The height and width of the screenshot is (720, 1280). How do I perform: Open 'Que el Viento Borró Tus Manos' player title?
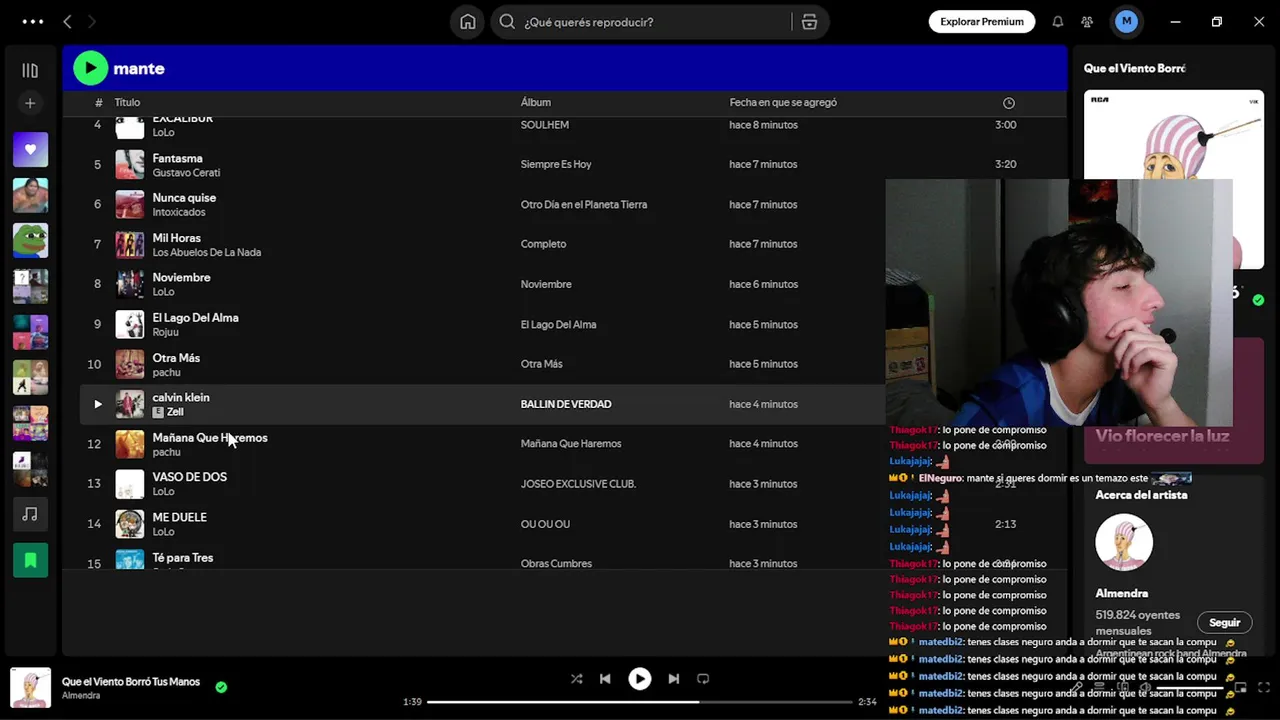tap(131, 682)
